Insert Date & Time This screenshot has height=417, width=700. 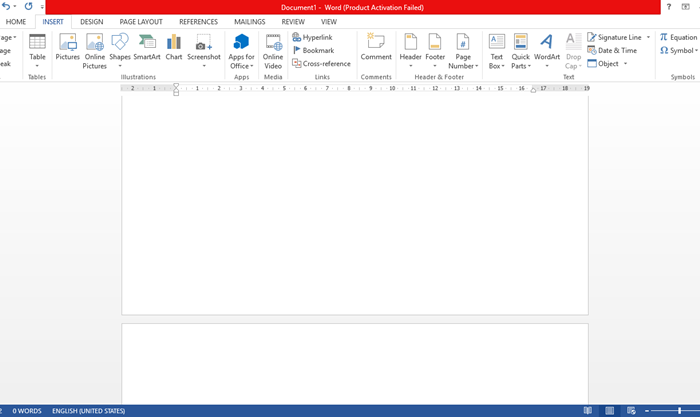point(612,50)
